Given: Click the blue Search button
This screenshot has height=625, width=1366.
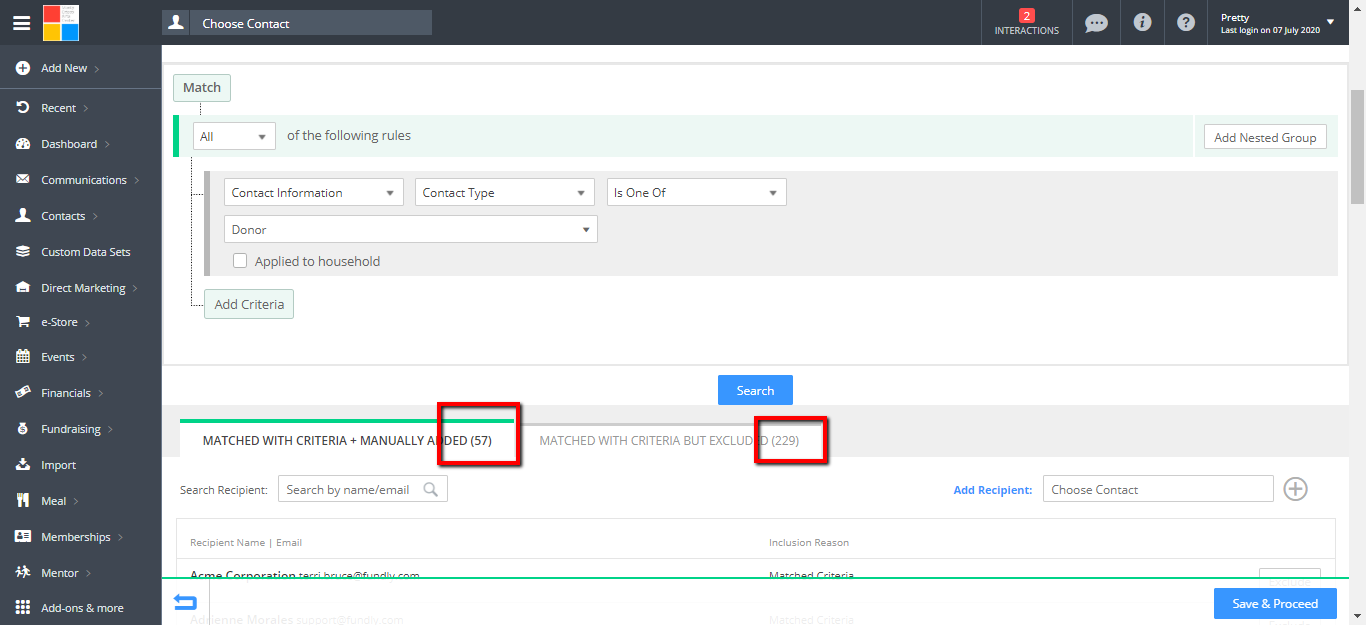Looking at the screenshot, I should (x=755, y=390).
